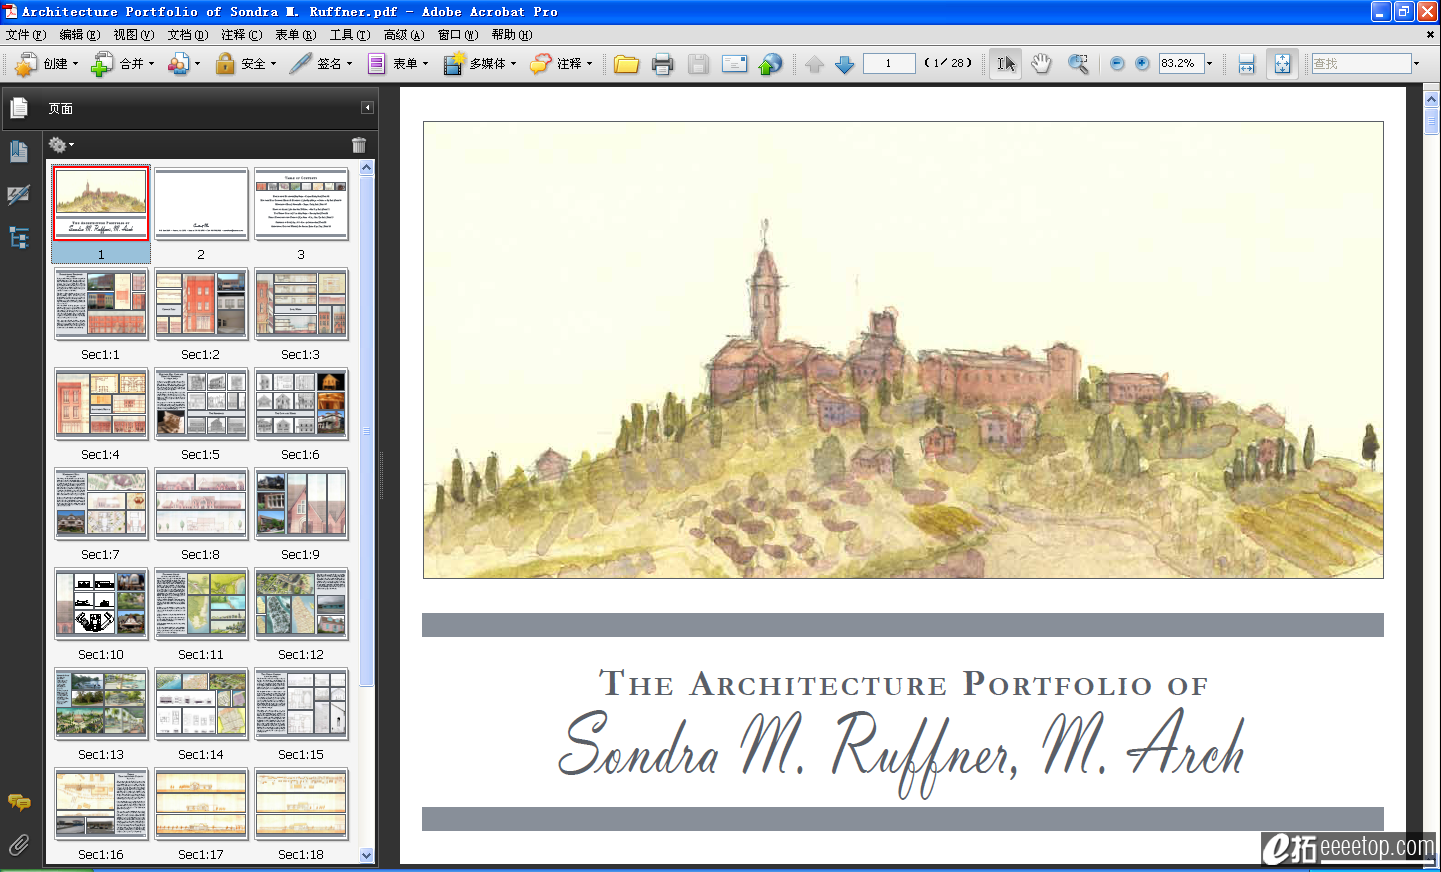1441x872 pixels.
Task: Go to previous page with up arrow
Action: tap(814, 64)
